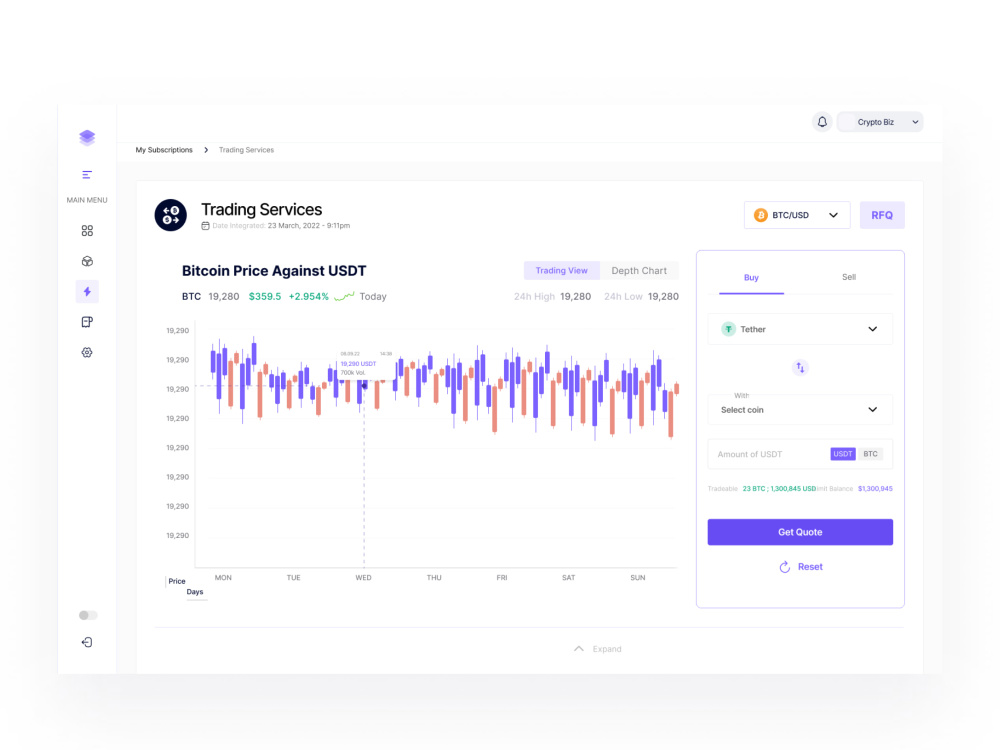Switch to the Sell tab
1000x750 pixels.
point(849,277)
